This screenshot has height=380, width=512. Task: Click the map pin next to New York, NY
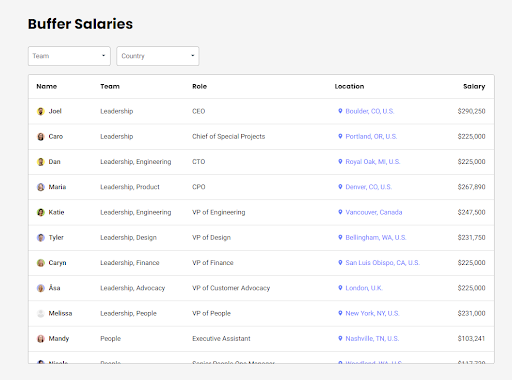pos(340,313)
